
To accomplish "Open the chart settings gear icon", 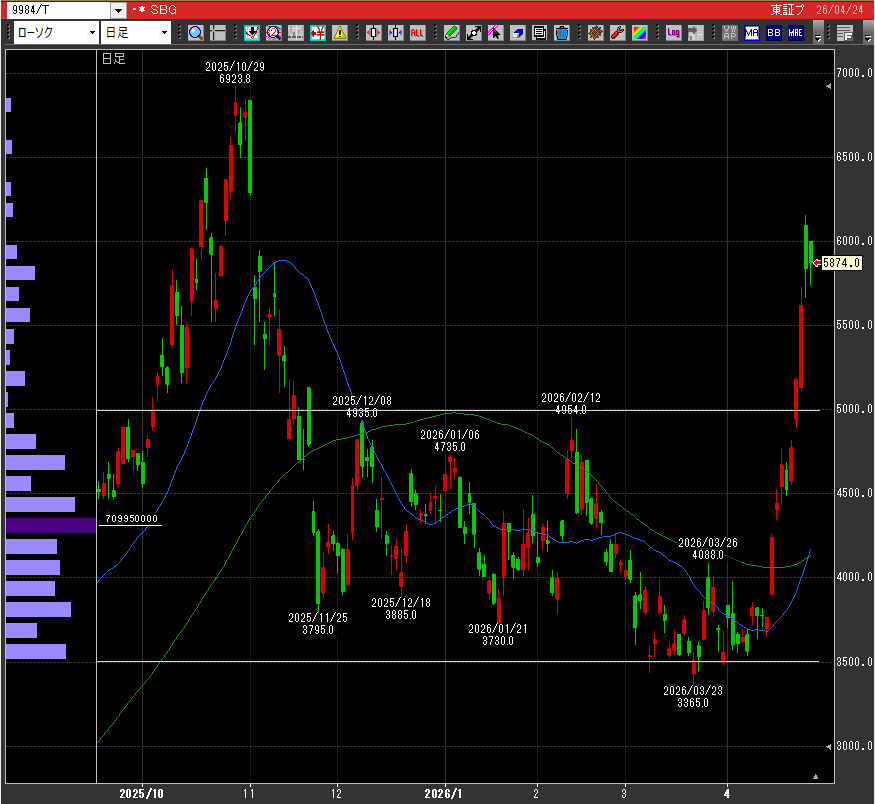I will point(596,33).
